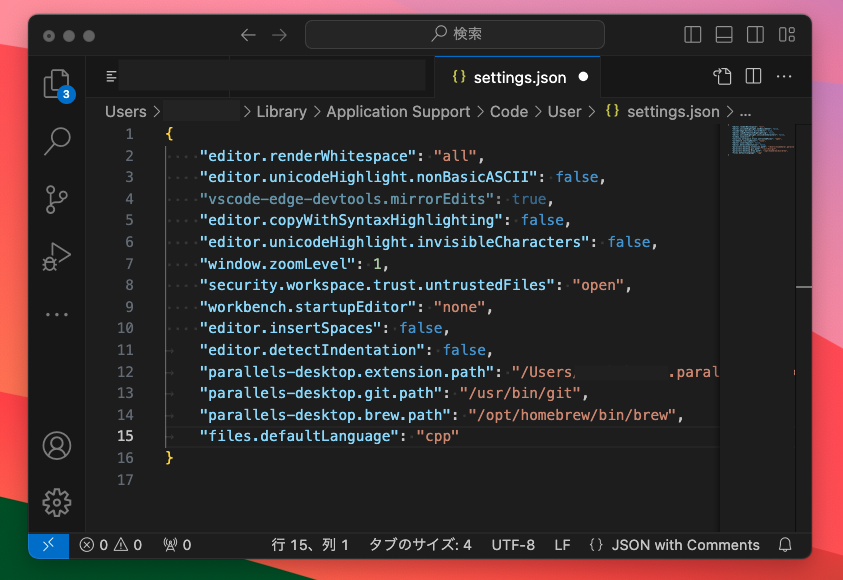This screenshot has height=580, width=843.
Task: Click the "editor.copyWithSyntaxHighlighting" key
Action: pos(351,220)
